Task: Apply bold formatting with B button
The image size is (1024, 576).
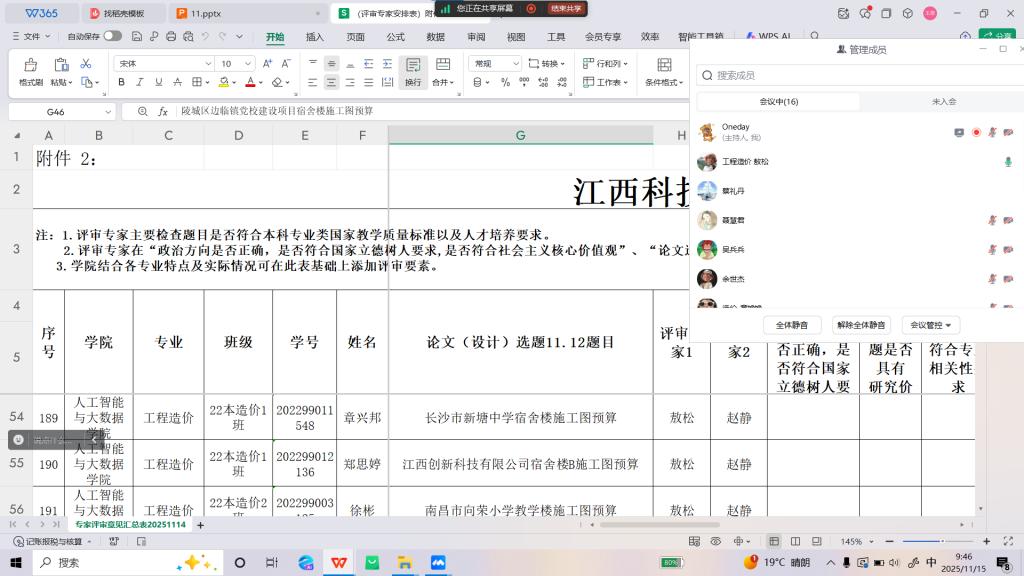Action: (x=121, y=82)
